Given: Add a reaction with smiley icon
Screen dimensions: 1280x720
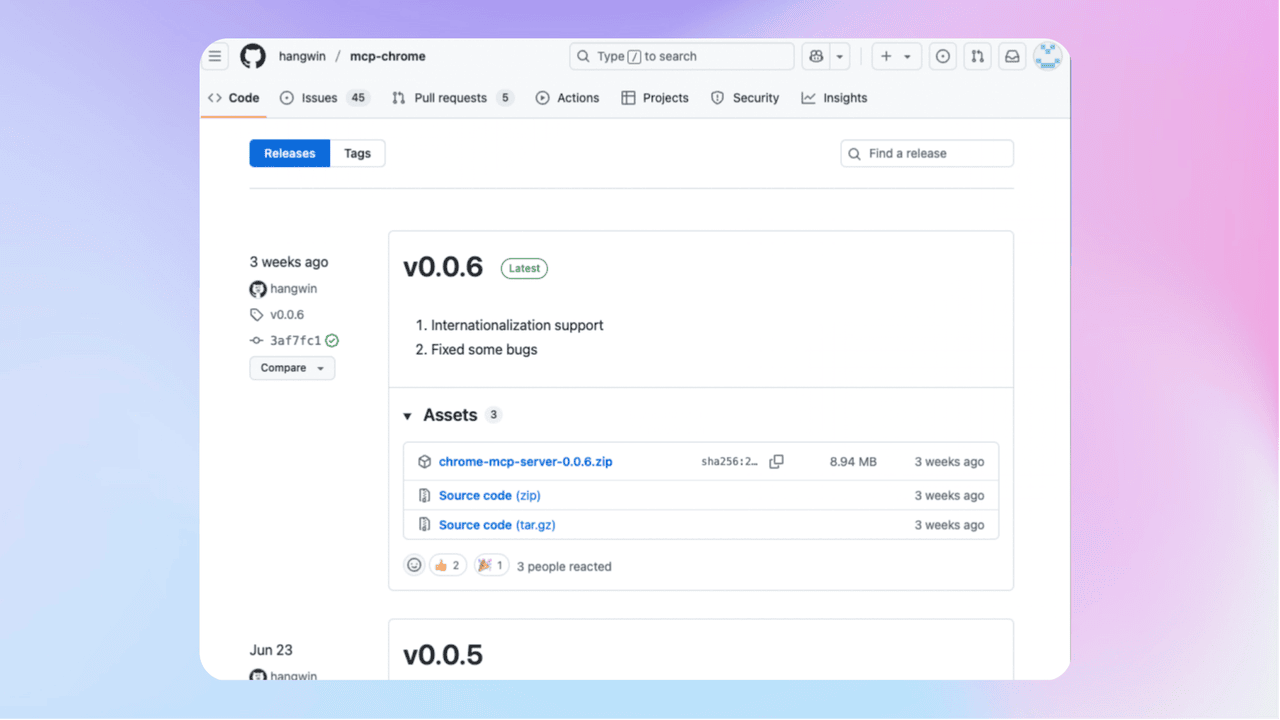Looking at the screenshot, I should (414, 566).
